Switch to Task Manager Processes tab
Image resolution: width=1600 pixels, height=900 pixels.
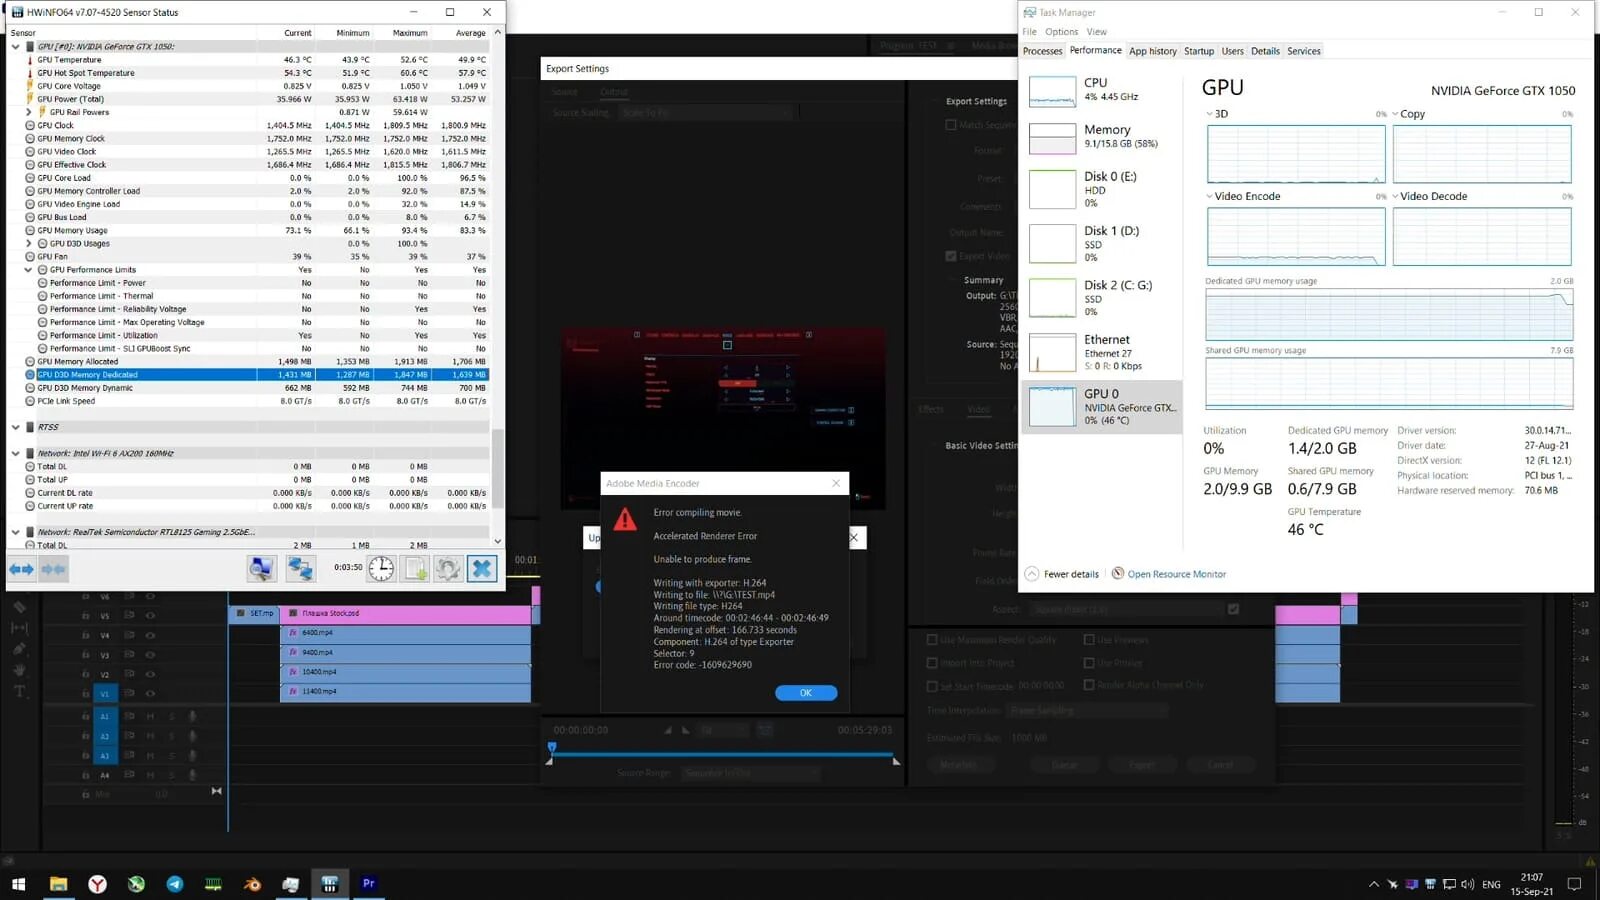[x=1042, y=51]
